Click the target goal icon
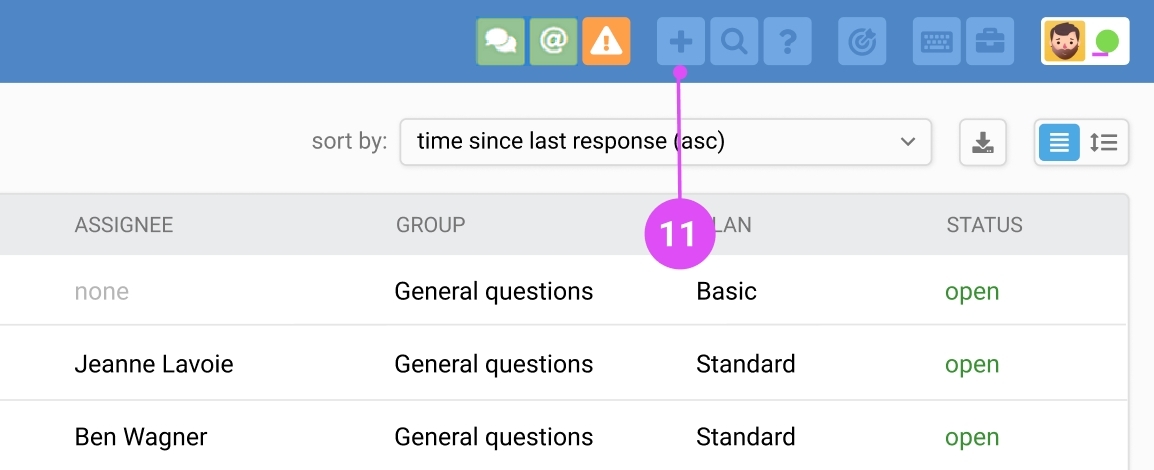The width and height of the screenshot is (1154, 470). (x=862, y=41)
